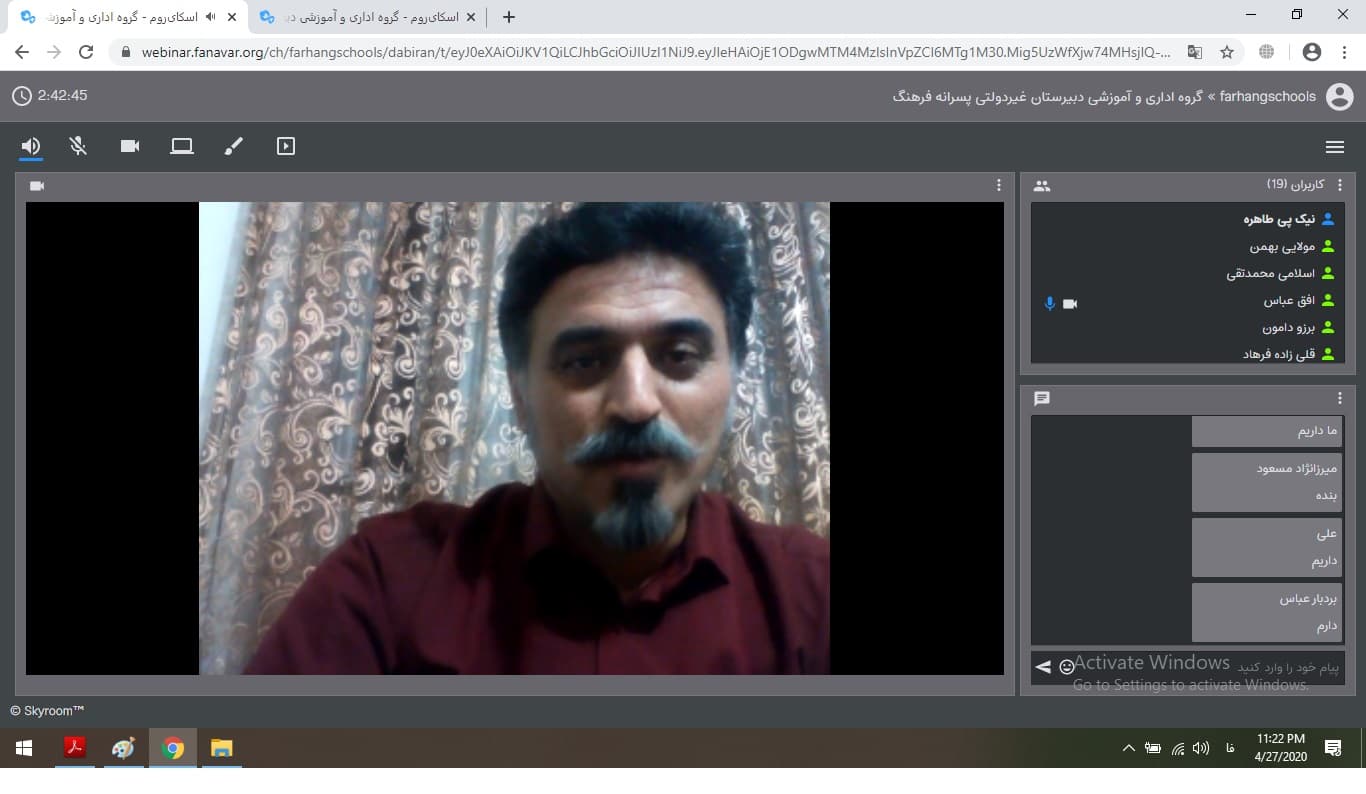This screenshot has width=1366, height=794.
Task: Bookmark this page with star icon
Action: (1227, 52)
